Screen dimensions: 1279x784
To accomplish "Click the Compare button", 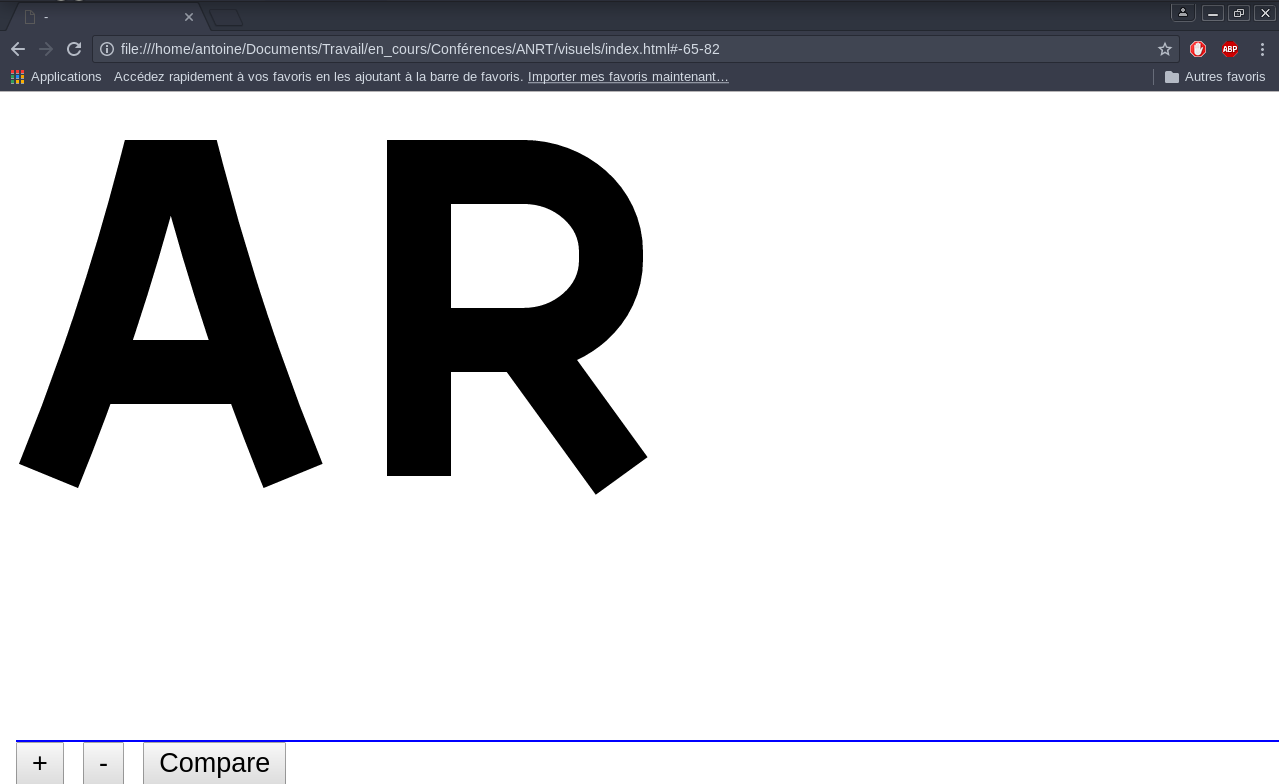I will (214, 763).
